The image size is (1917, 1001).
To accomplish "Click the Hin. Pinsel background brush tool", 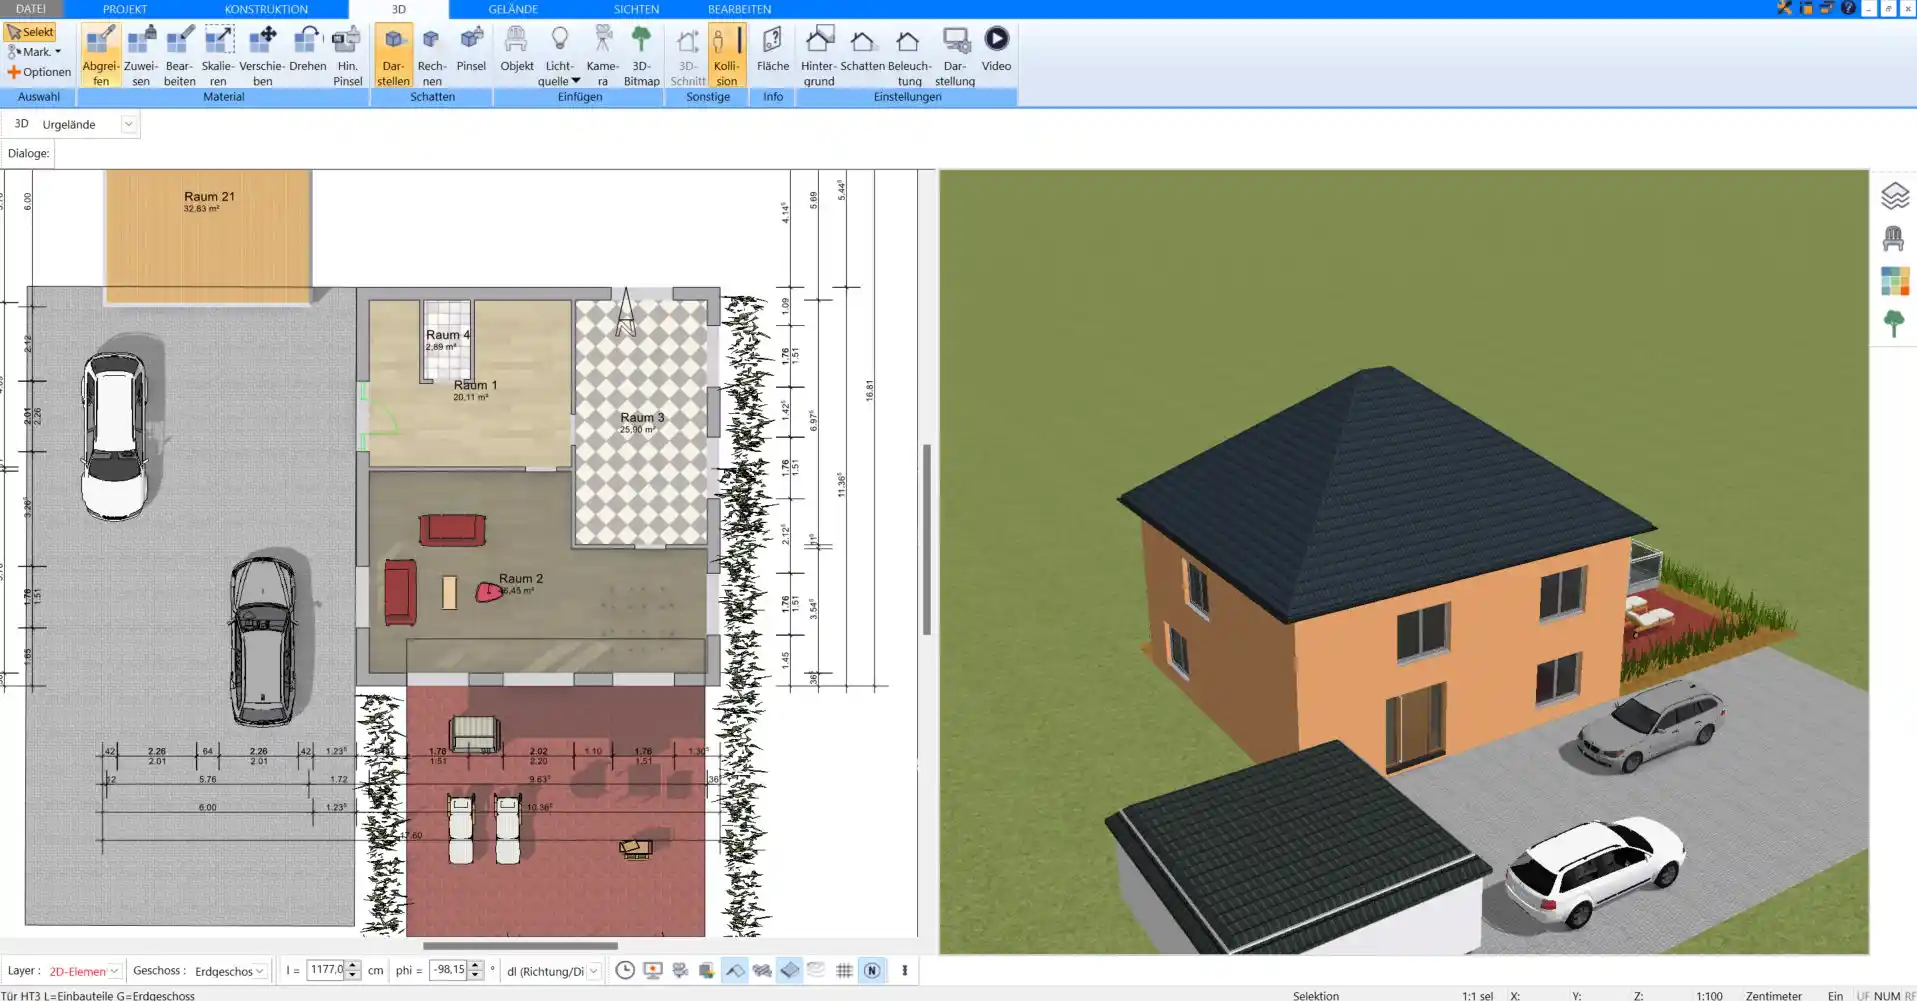I will [347, 56].
